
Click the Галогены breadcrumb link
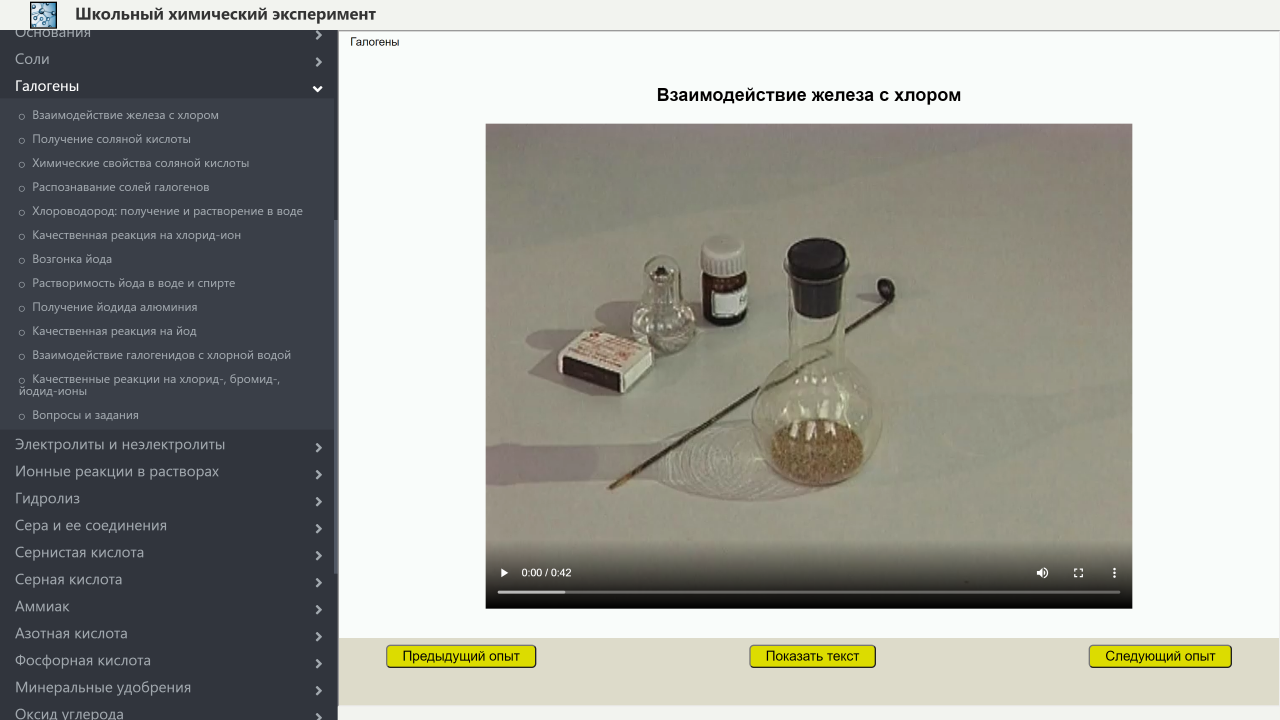click(375, 42)
